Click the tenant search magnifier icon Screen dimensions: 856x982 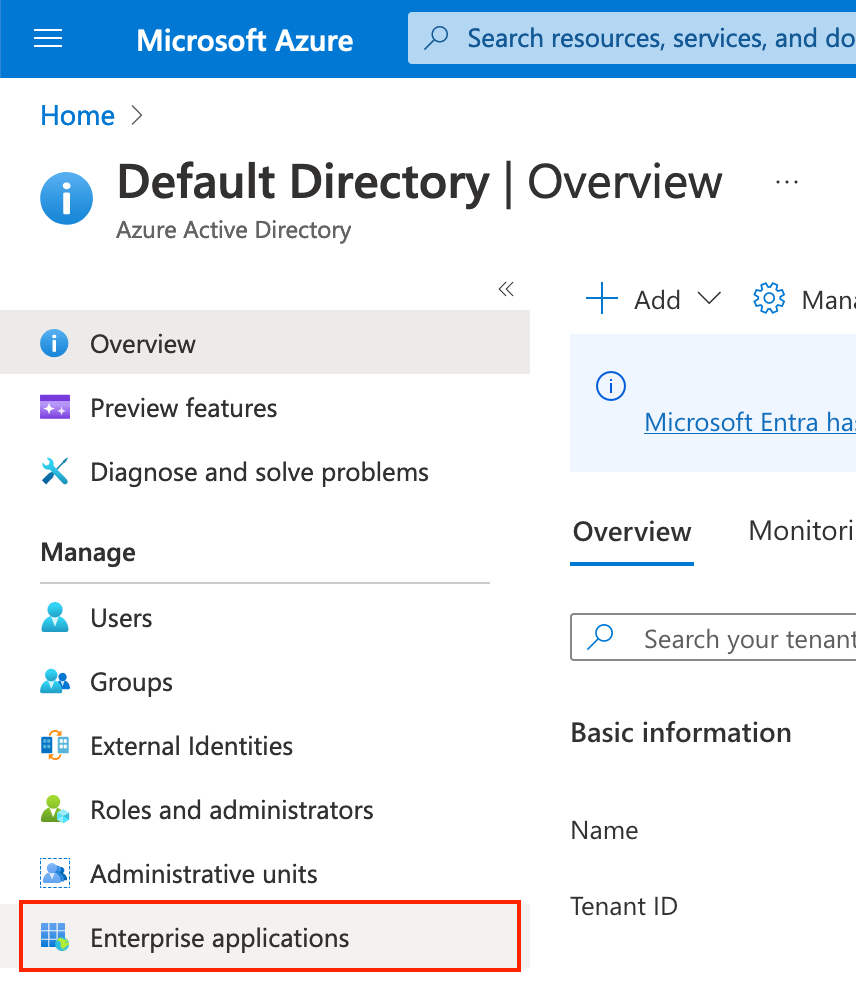click(601, 637)
